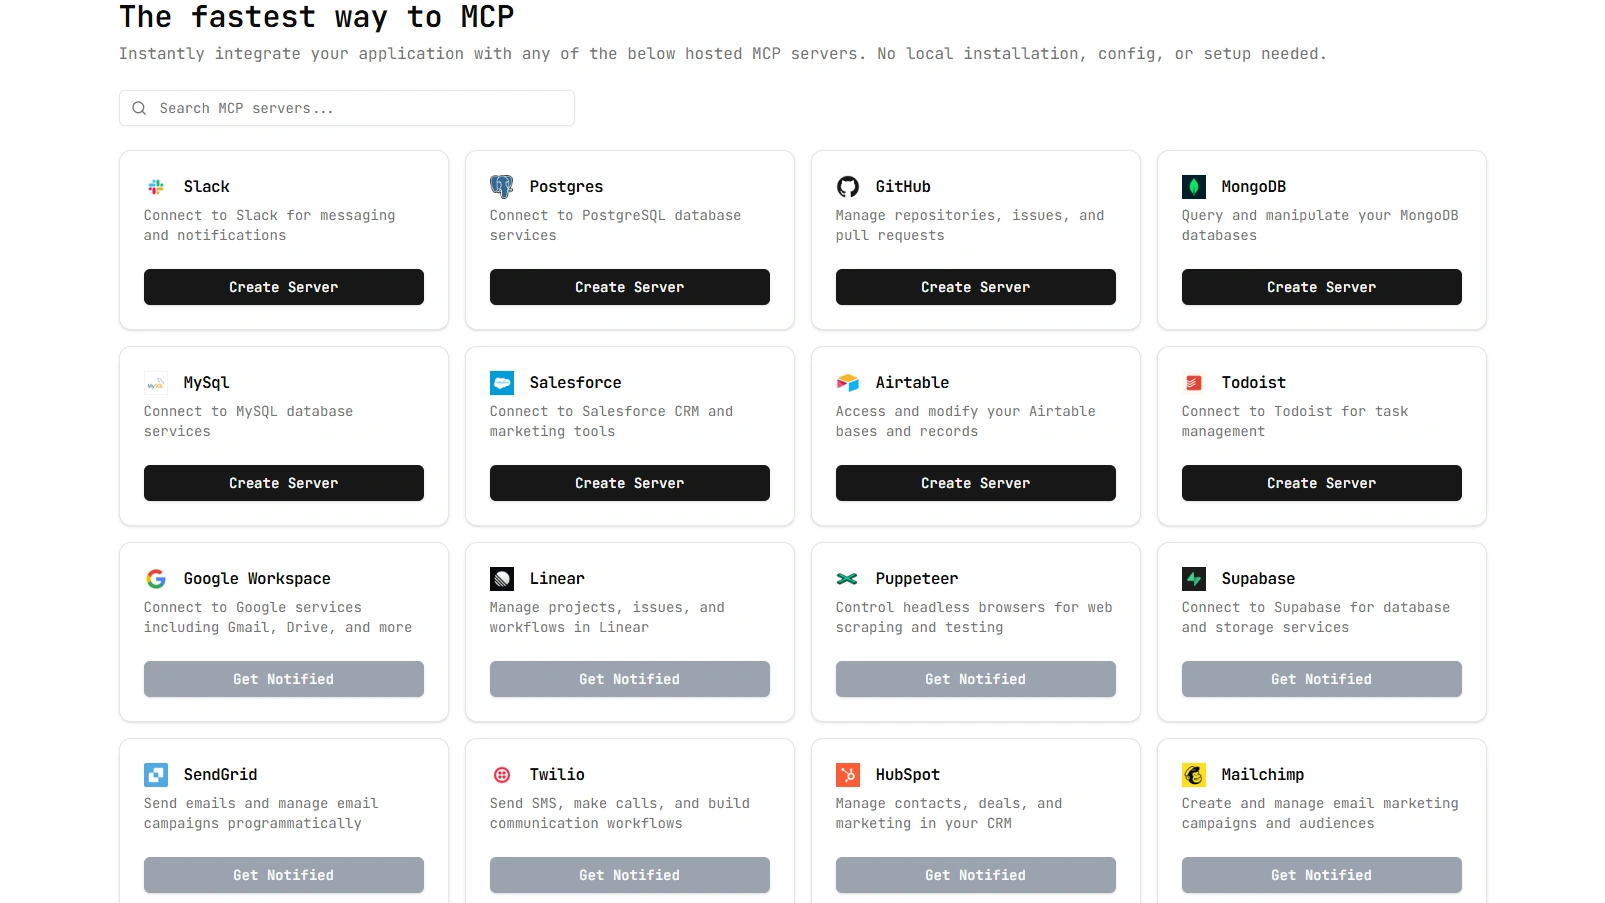
Task: Click the Airtable card title
Action: [913, 383]
